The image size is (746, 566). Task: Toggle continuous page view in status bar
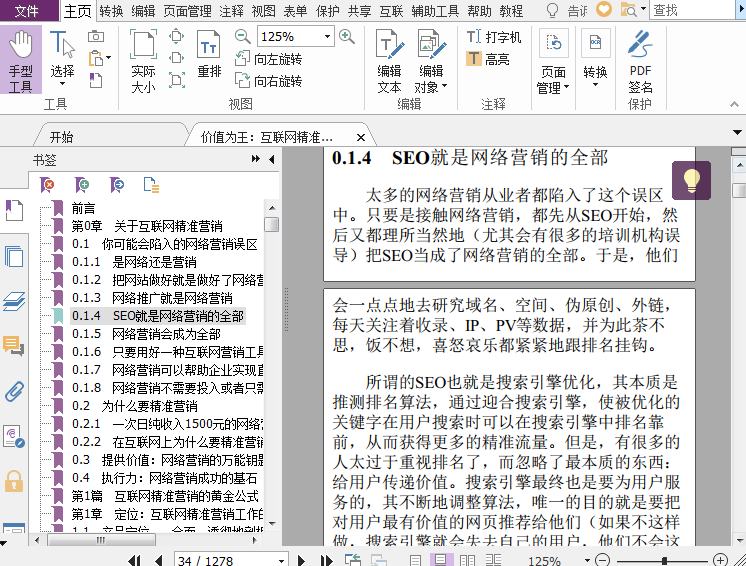[440, 561]
